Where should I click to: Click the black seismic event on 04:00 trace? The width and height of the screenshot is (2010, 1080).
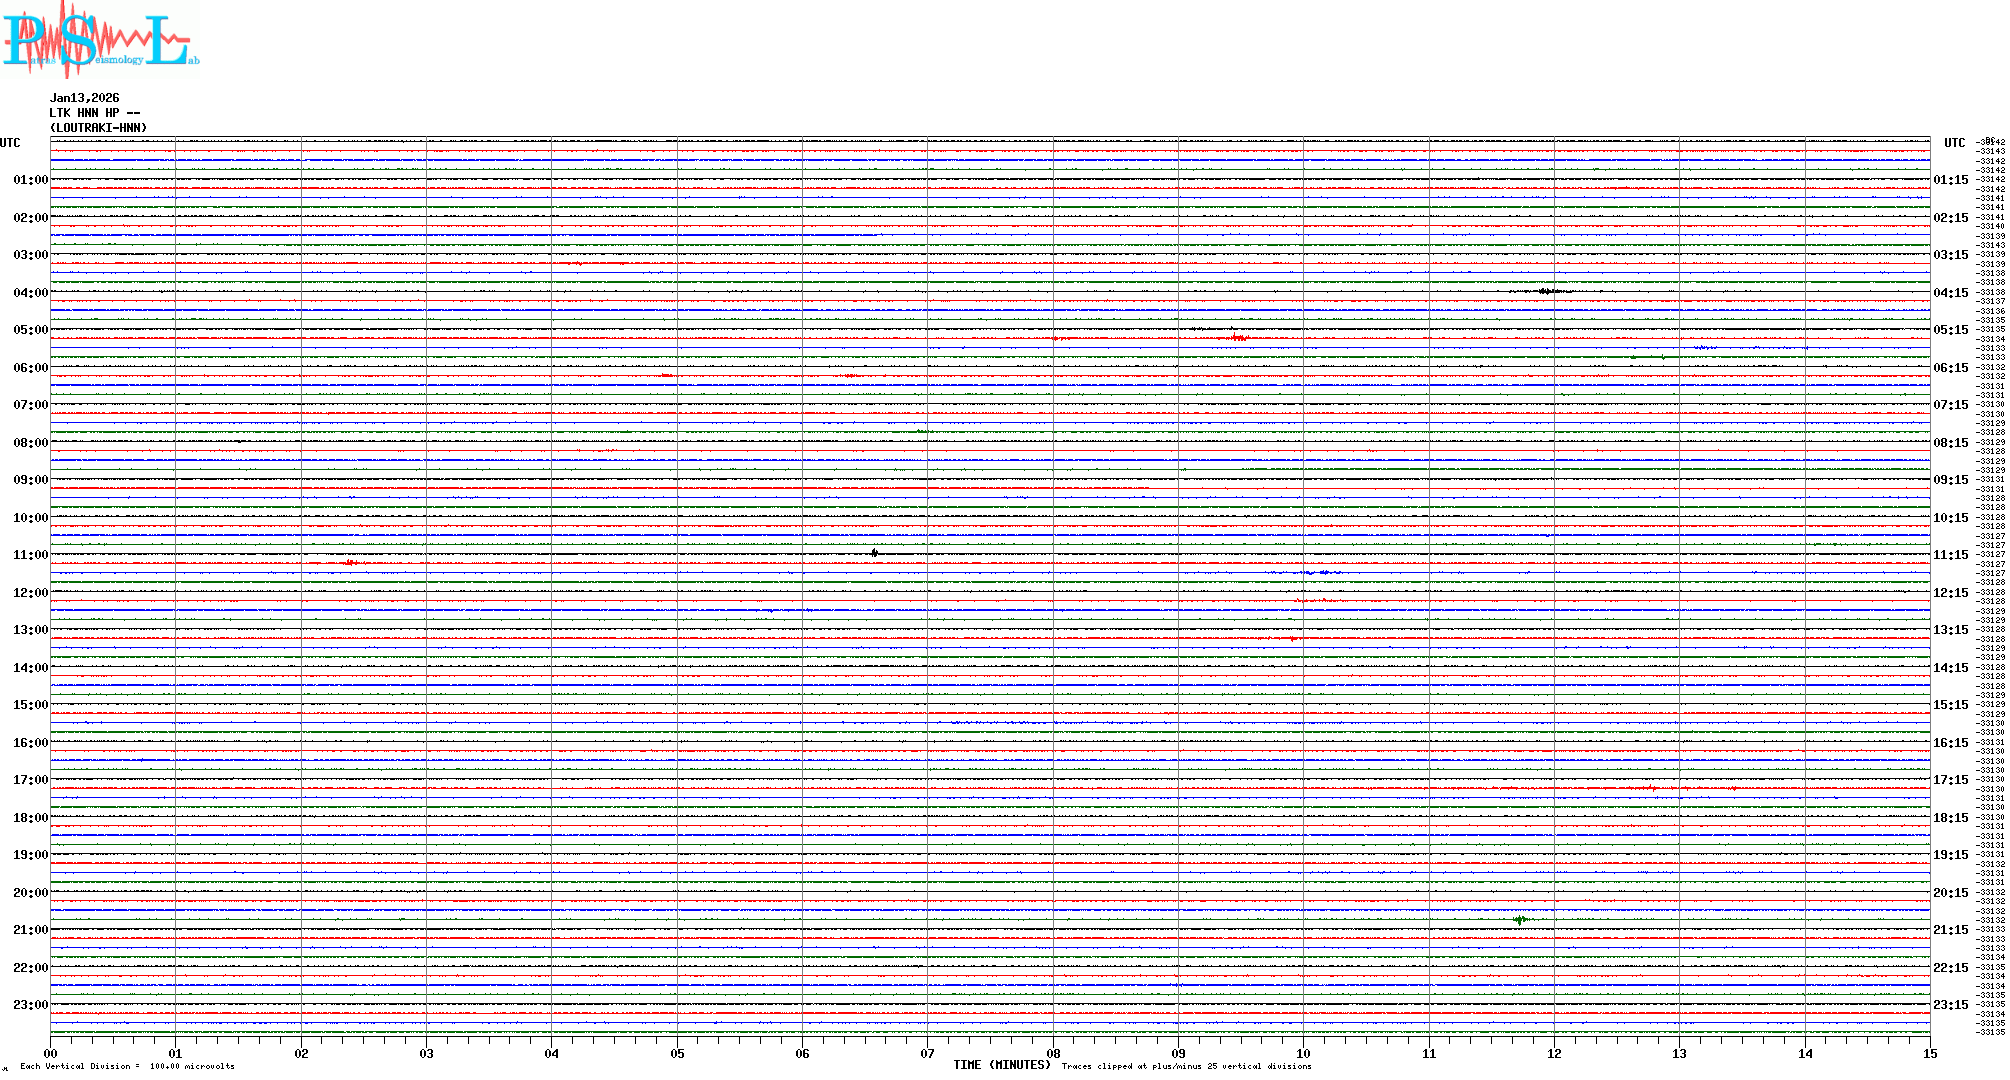(x=1546, y=291)
